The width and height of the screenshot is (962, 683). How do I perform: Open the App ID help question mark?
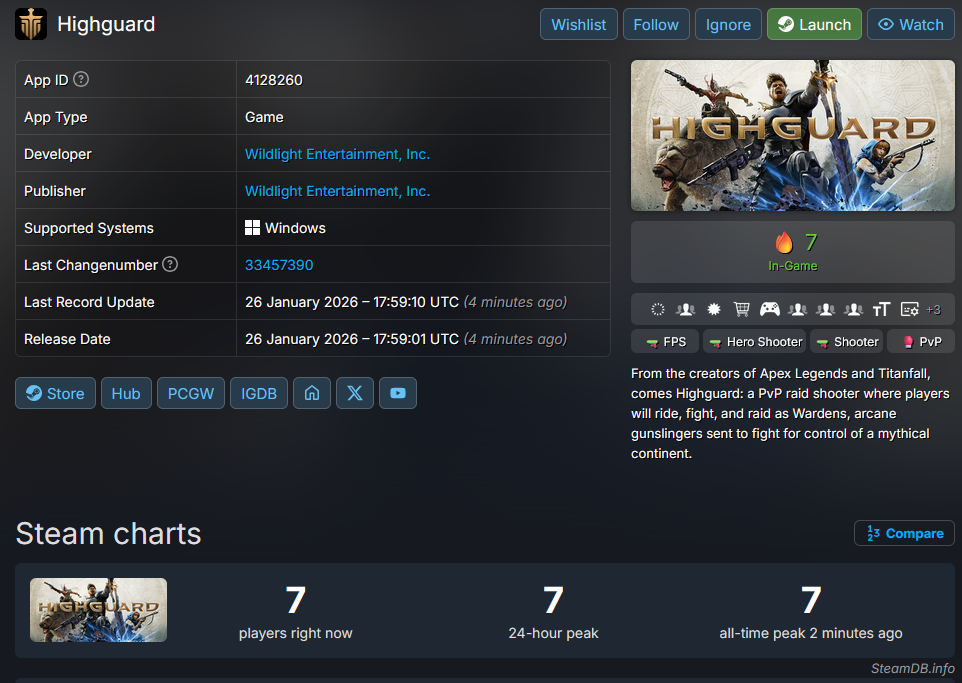[81, 79]
